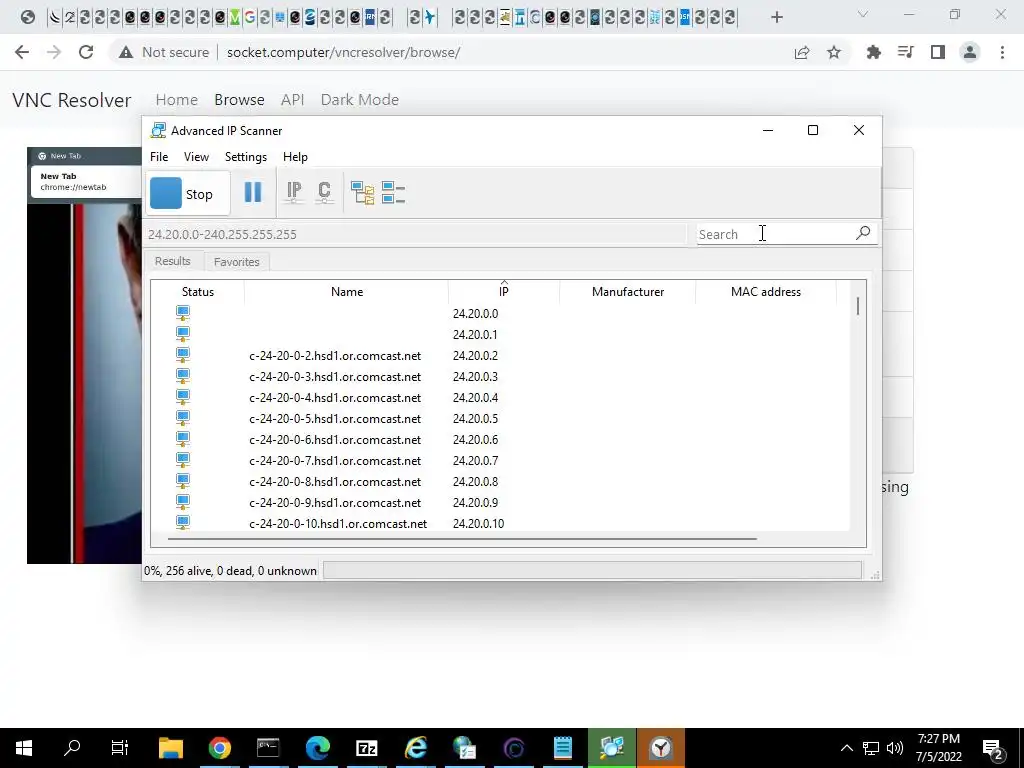The image size is (1024, 768).
Task: Switch to the Results tab
Action: [172, 261]
